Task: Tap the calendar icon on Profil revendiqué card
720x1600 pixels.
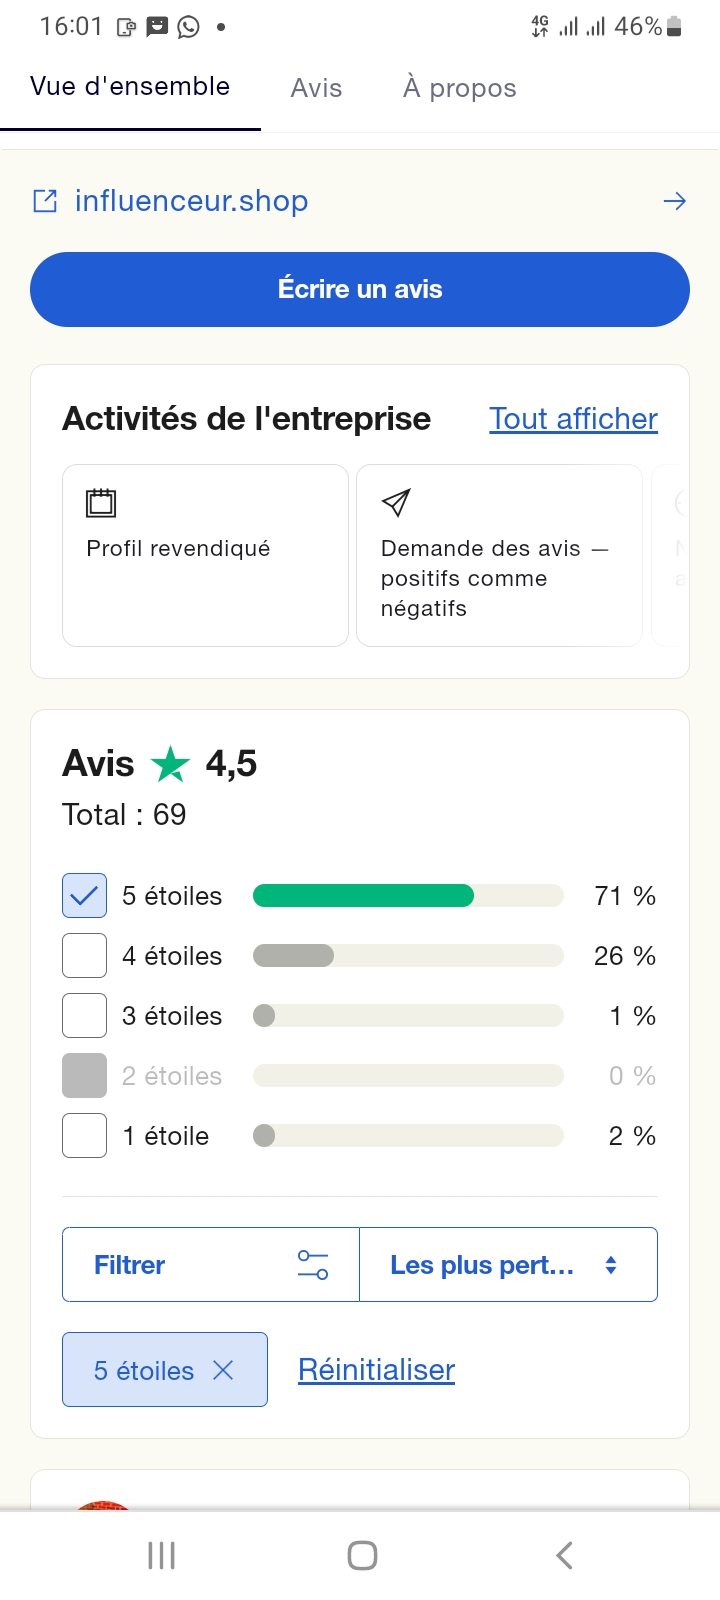Action: tap(101, 502)
